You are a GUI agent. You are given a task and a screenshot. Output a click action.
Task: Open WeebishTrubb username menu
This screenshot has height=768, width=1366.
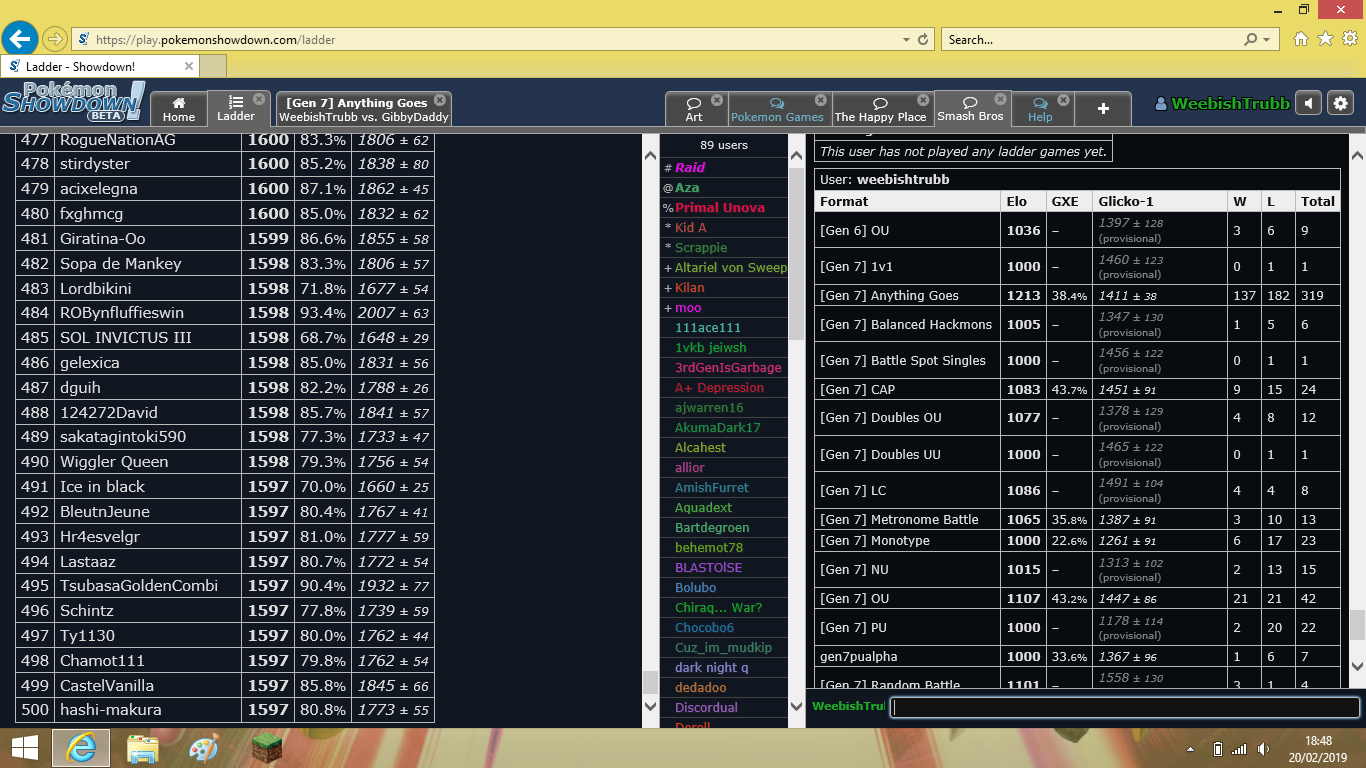point(1222,103)
